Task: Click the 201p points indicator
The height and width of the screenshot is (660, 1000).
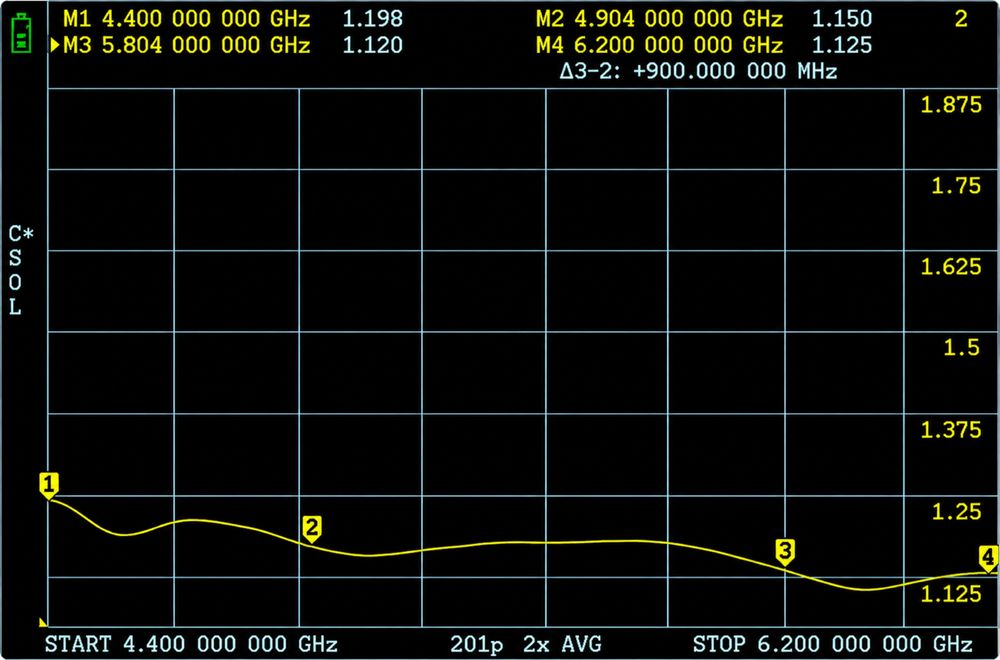Action: tap(477, 643)
